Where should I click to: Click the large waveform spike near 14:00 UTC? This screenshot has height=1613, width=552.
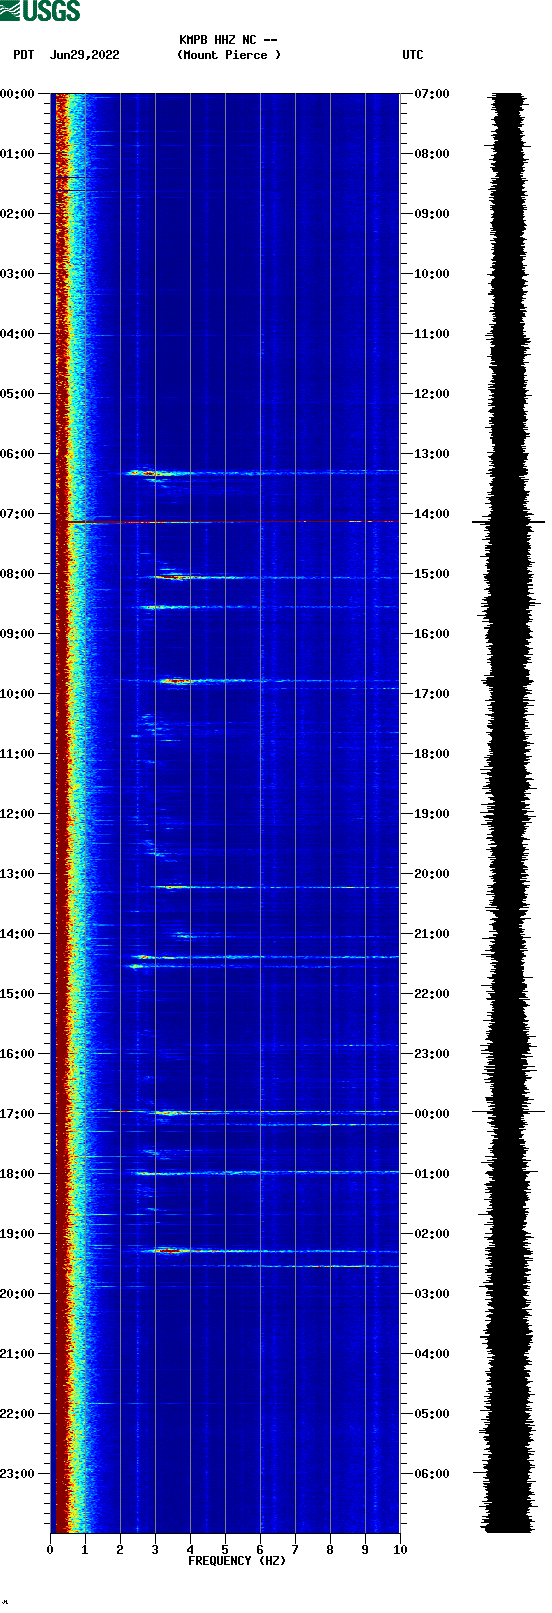(x=508, y=522)
